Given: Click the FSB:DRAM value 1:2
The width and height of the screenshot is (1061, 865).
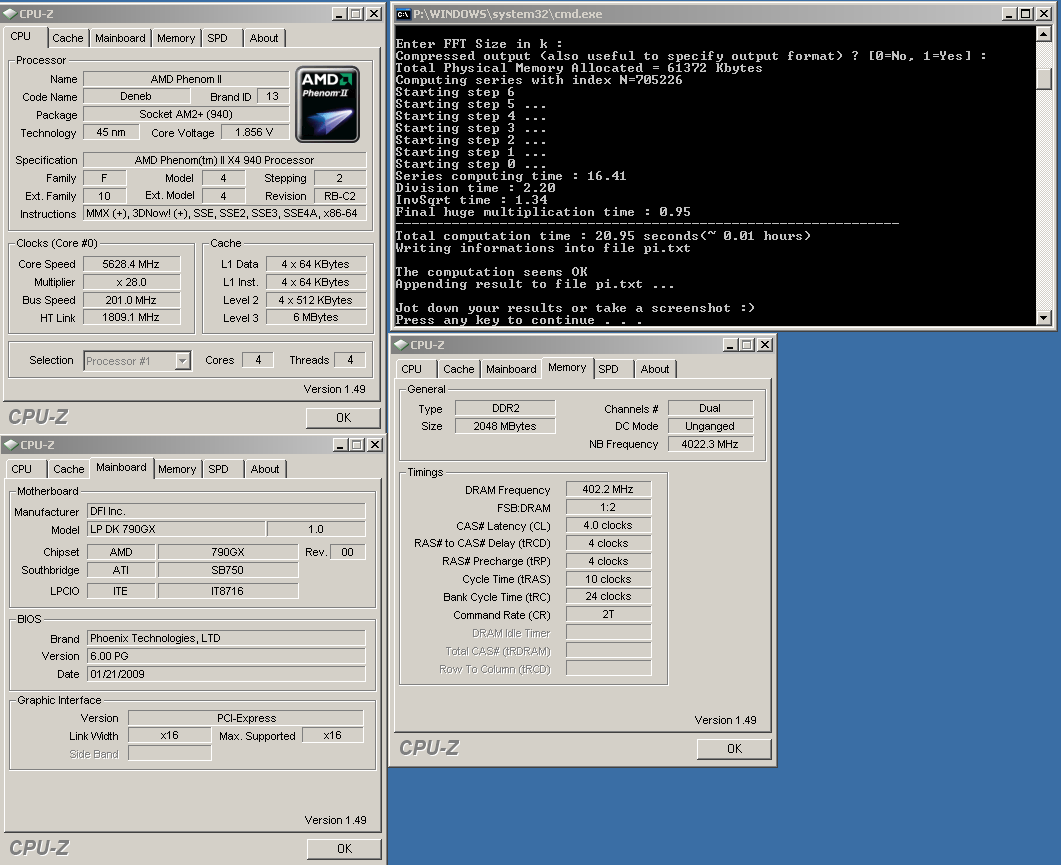Looking at the screenshot, I should [x=608, y=508].
